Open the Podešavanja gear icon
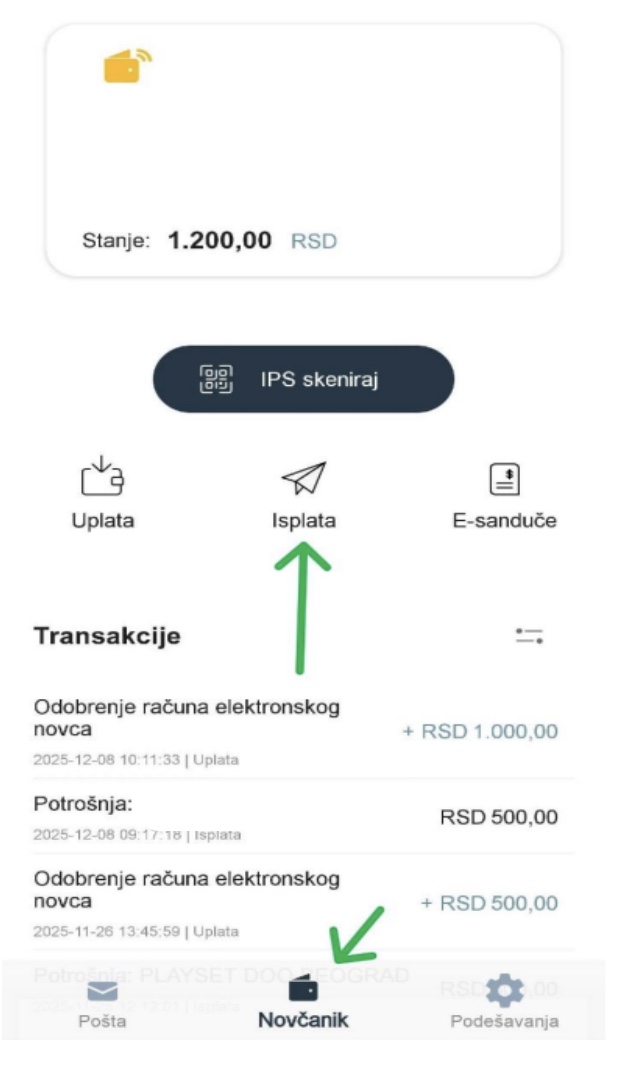 point(504,990)
